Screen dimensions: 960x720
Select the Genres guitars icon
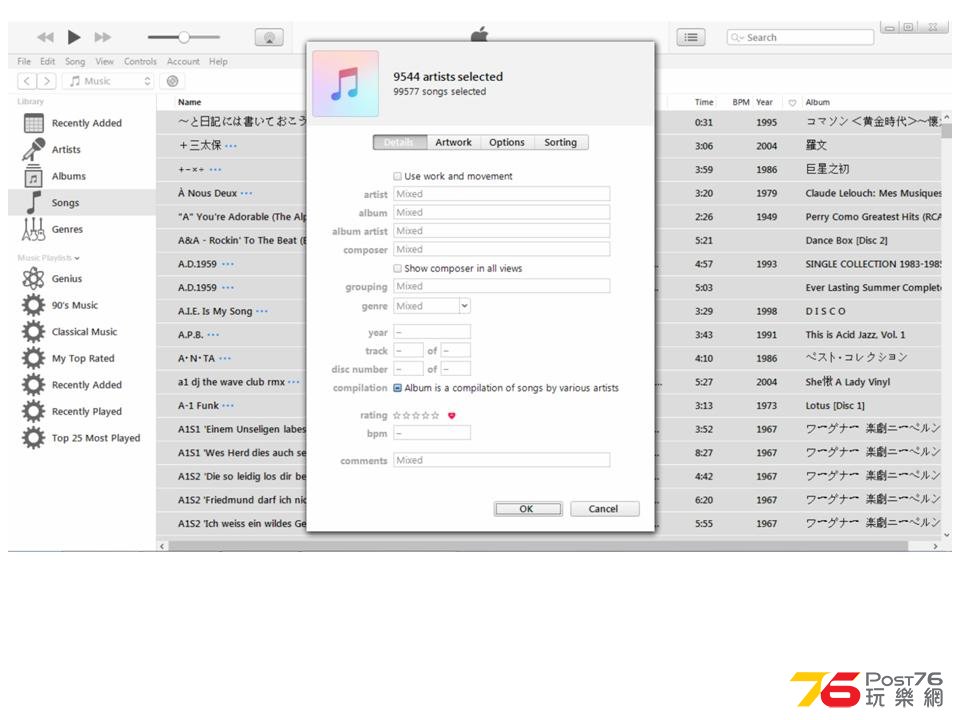click(34, 230)
